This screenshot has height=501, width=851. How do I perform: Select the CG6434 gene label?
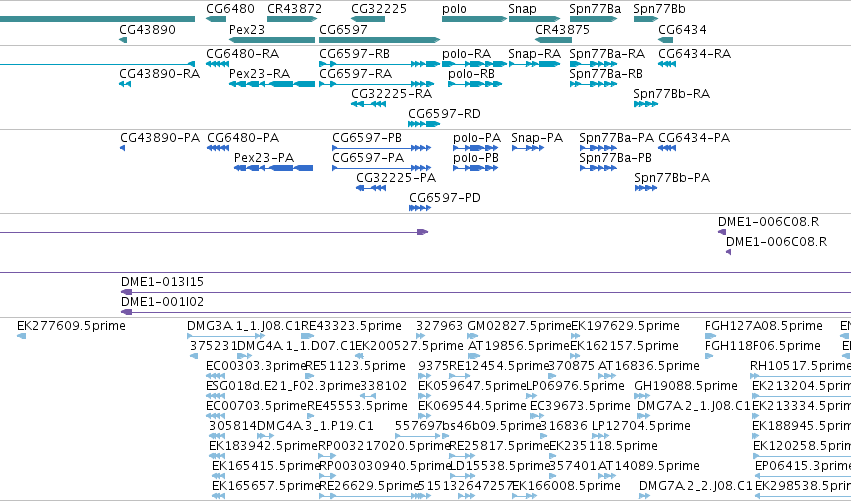click(682, 29)
